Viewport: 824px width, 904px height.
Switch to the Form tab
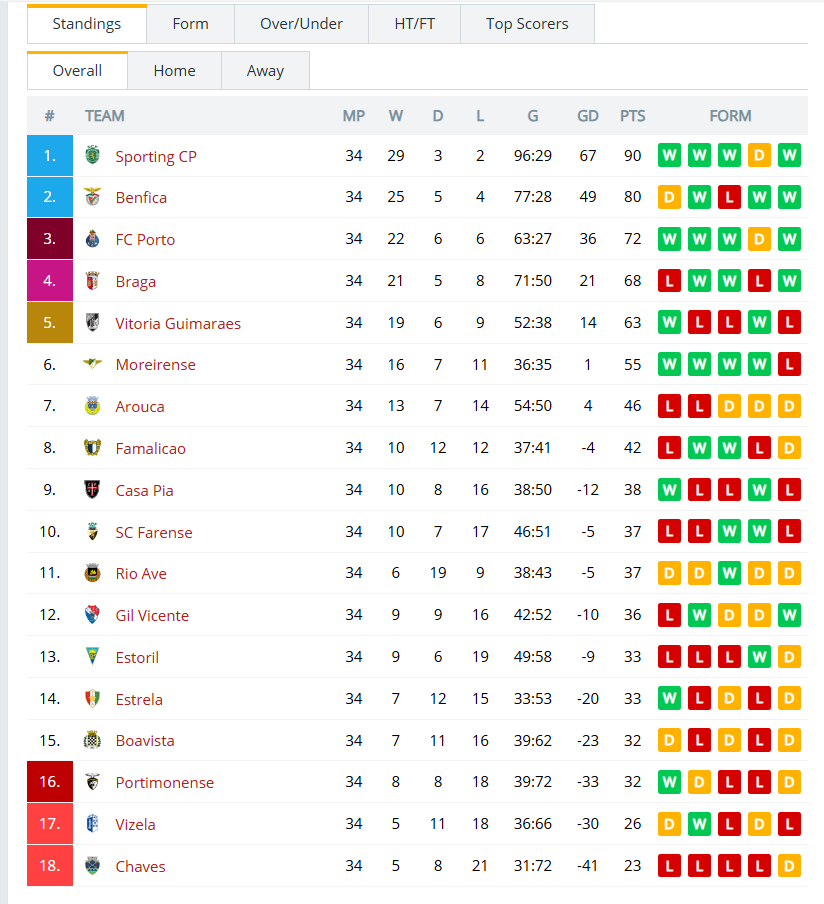click(x=190, y=24)
